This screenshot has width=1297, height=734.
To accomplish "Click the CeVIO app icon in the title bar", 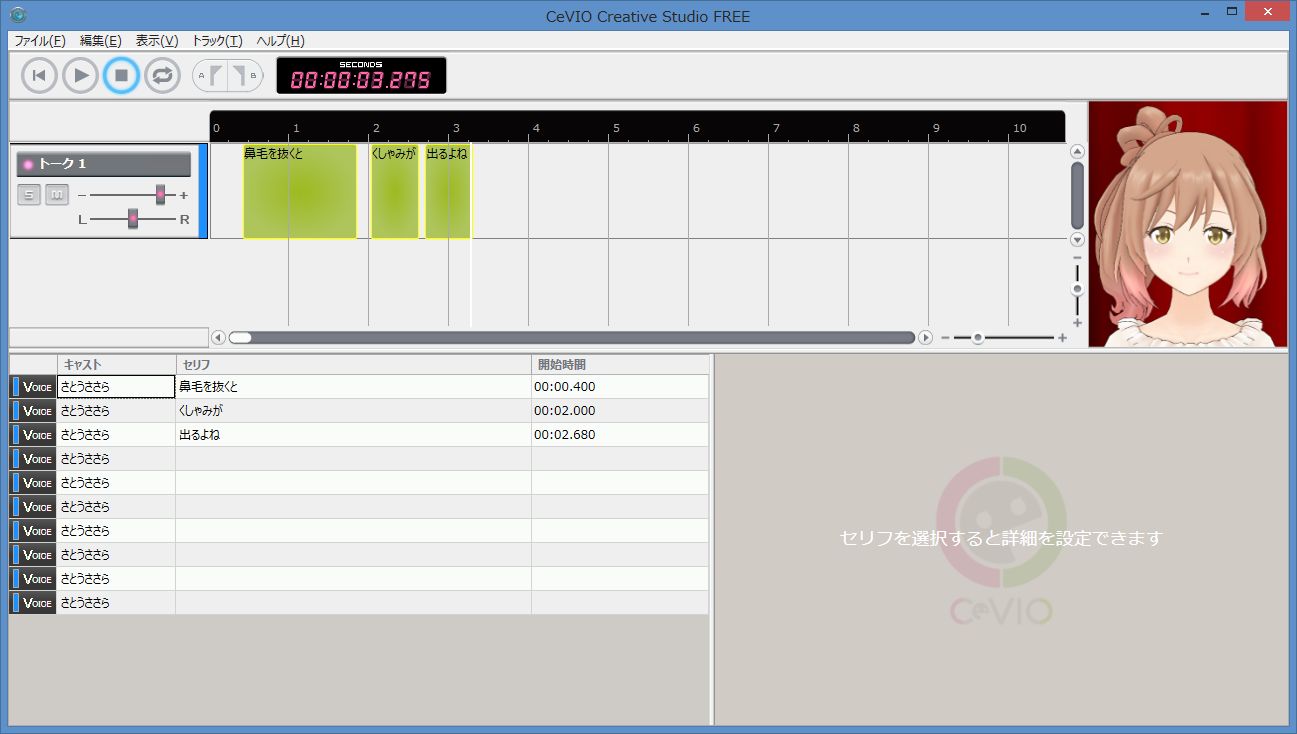I will click(x=18, y=15).
